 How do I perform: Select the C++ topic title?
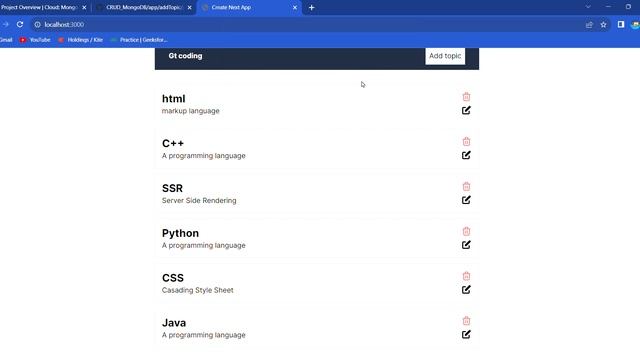(173, 144)
